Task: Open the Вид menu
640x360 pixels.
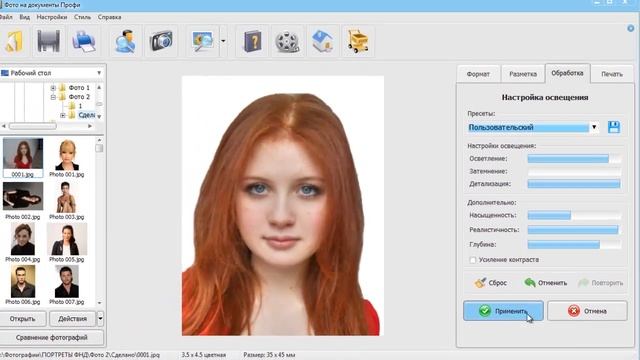Action: 25,17
